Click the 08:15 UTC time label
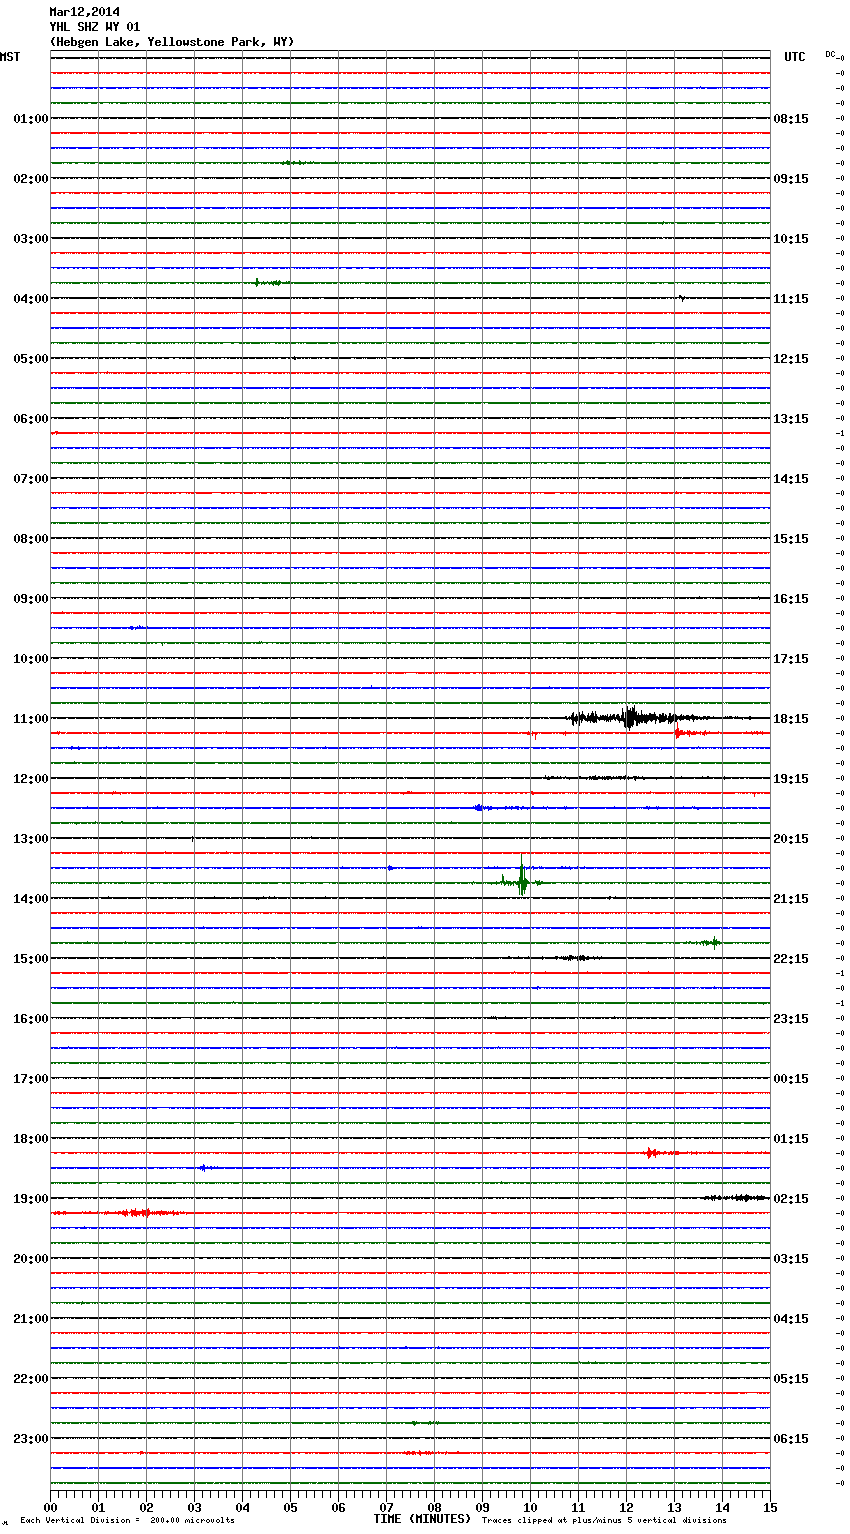This screenshot has height=1534, width=850. tap(791, 119)
